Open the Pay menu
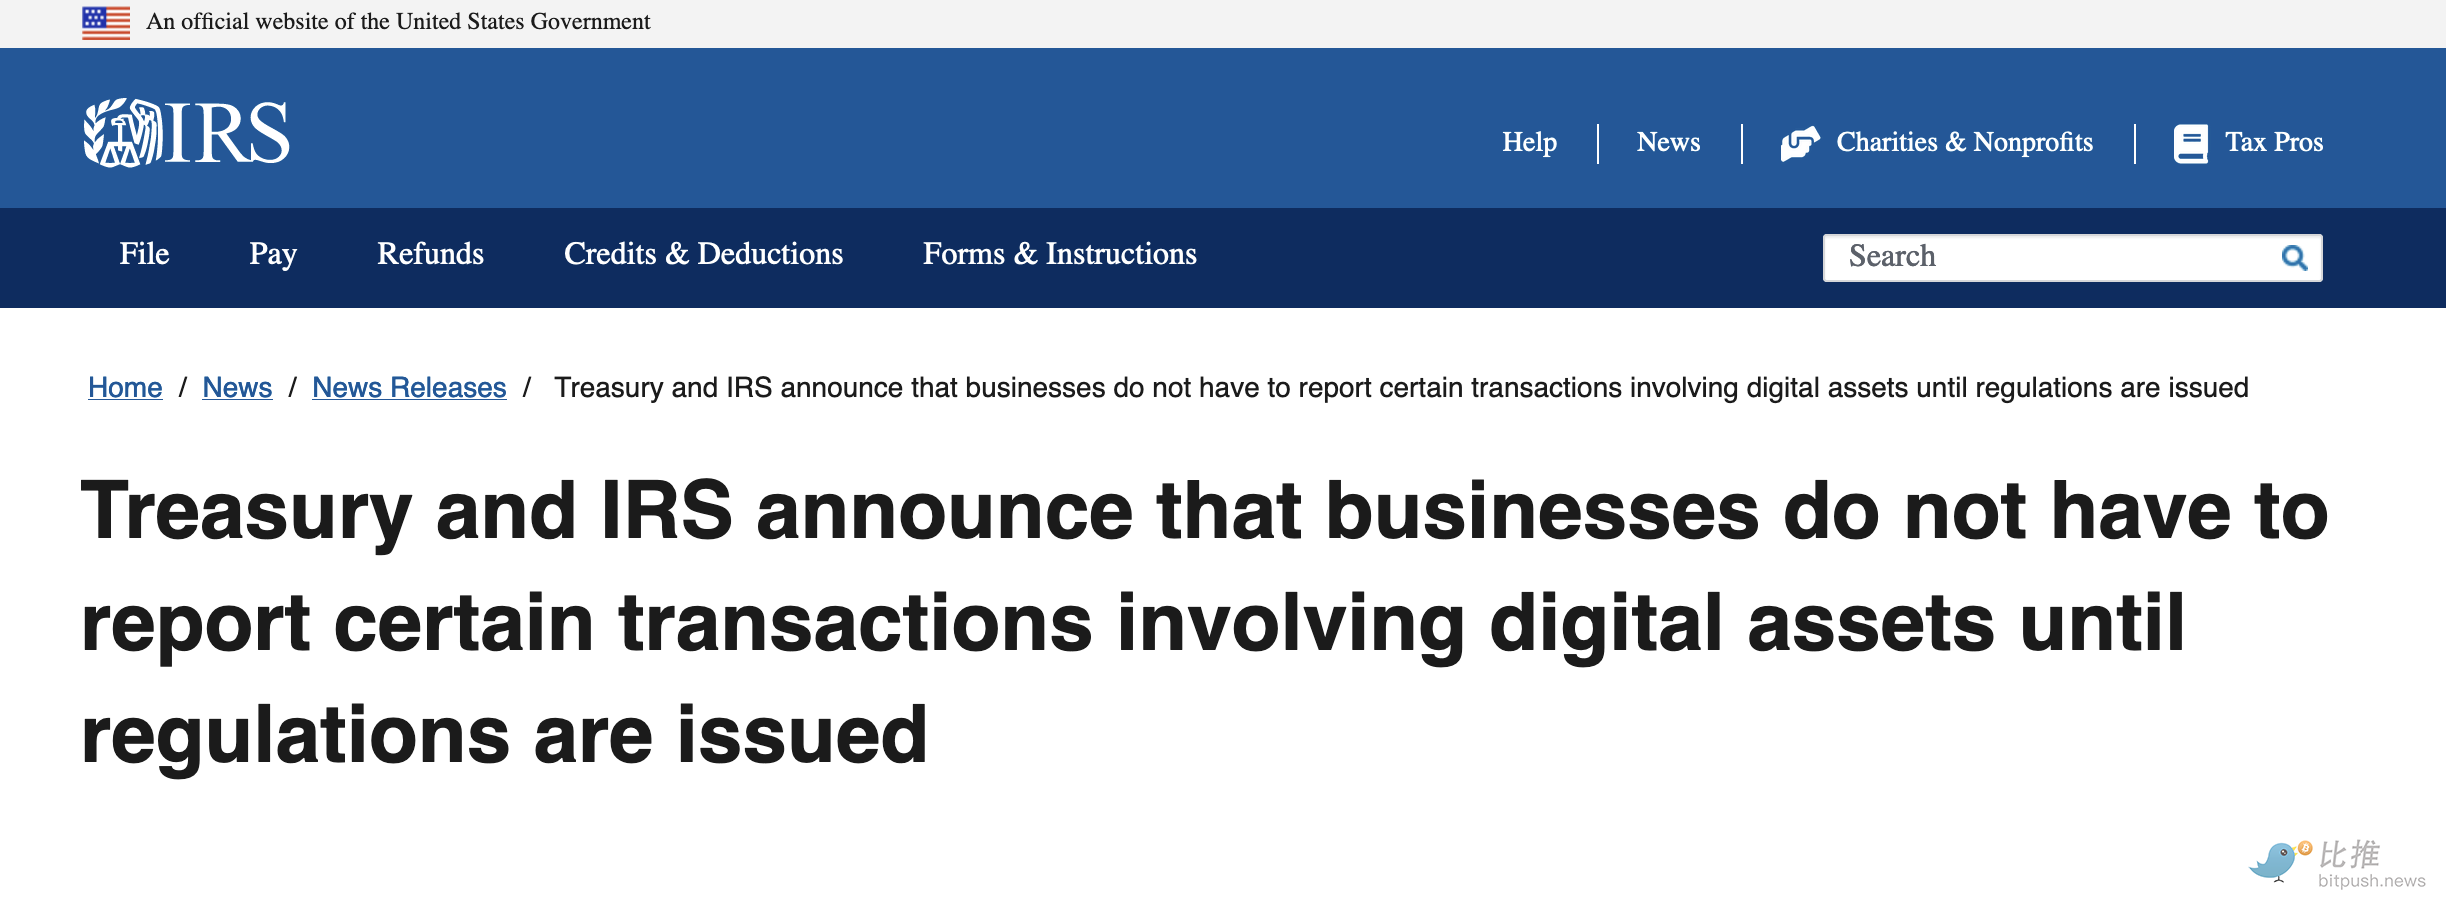 [273, 254]
